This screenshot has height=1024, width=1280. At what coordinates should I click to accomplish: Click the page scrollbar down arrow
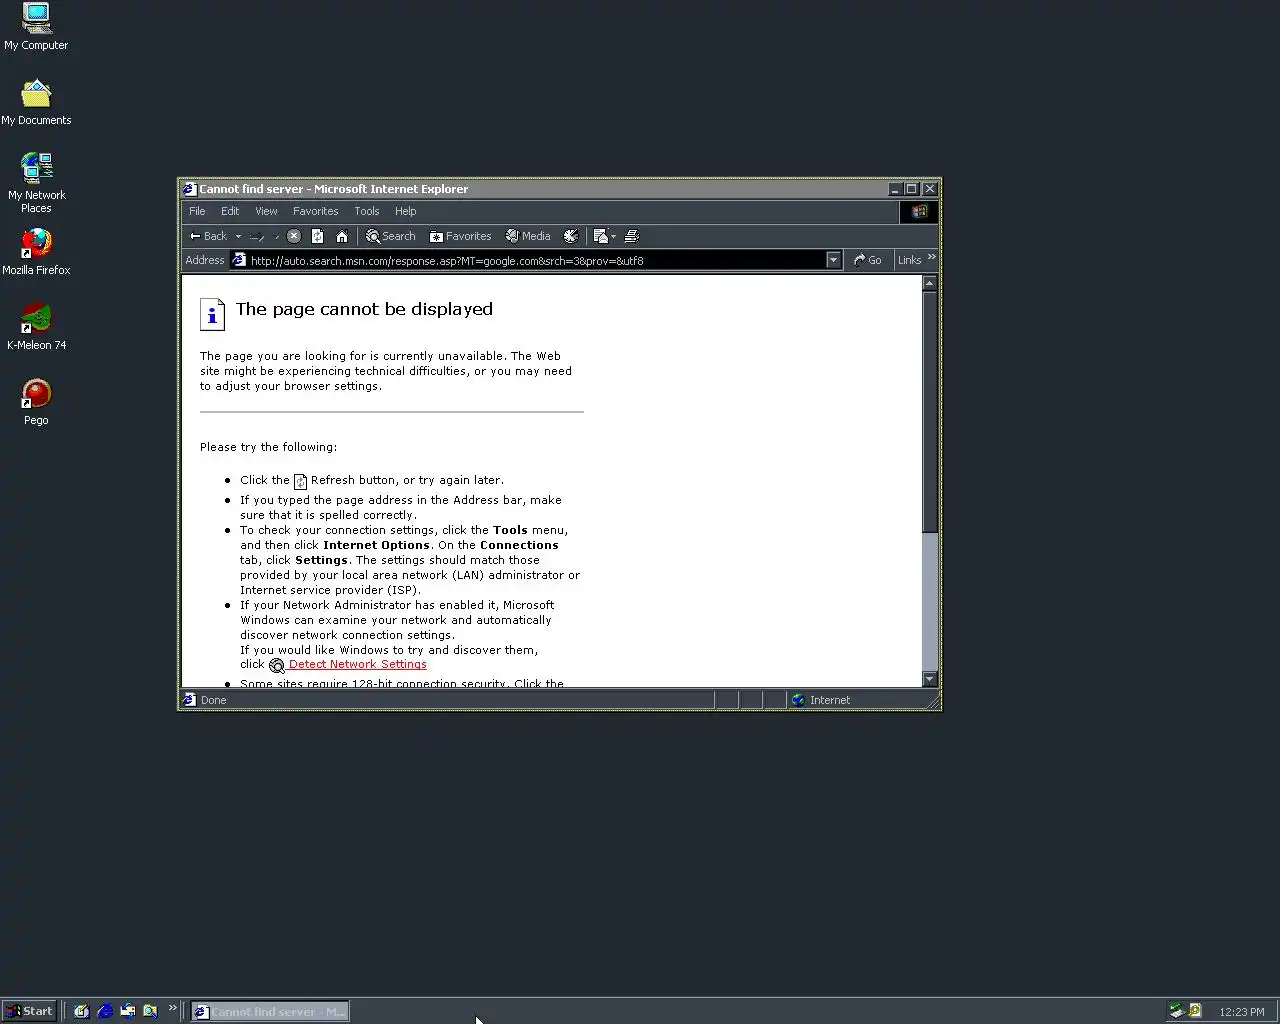930,679
